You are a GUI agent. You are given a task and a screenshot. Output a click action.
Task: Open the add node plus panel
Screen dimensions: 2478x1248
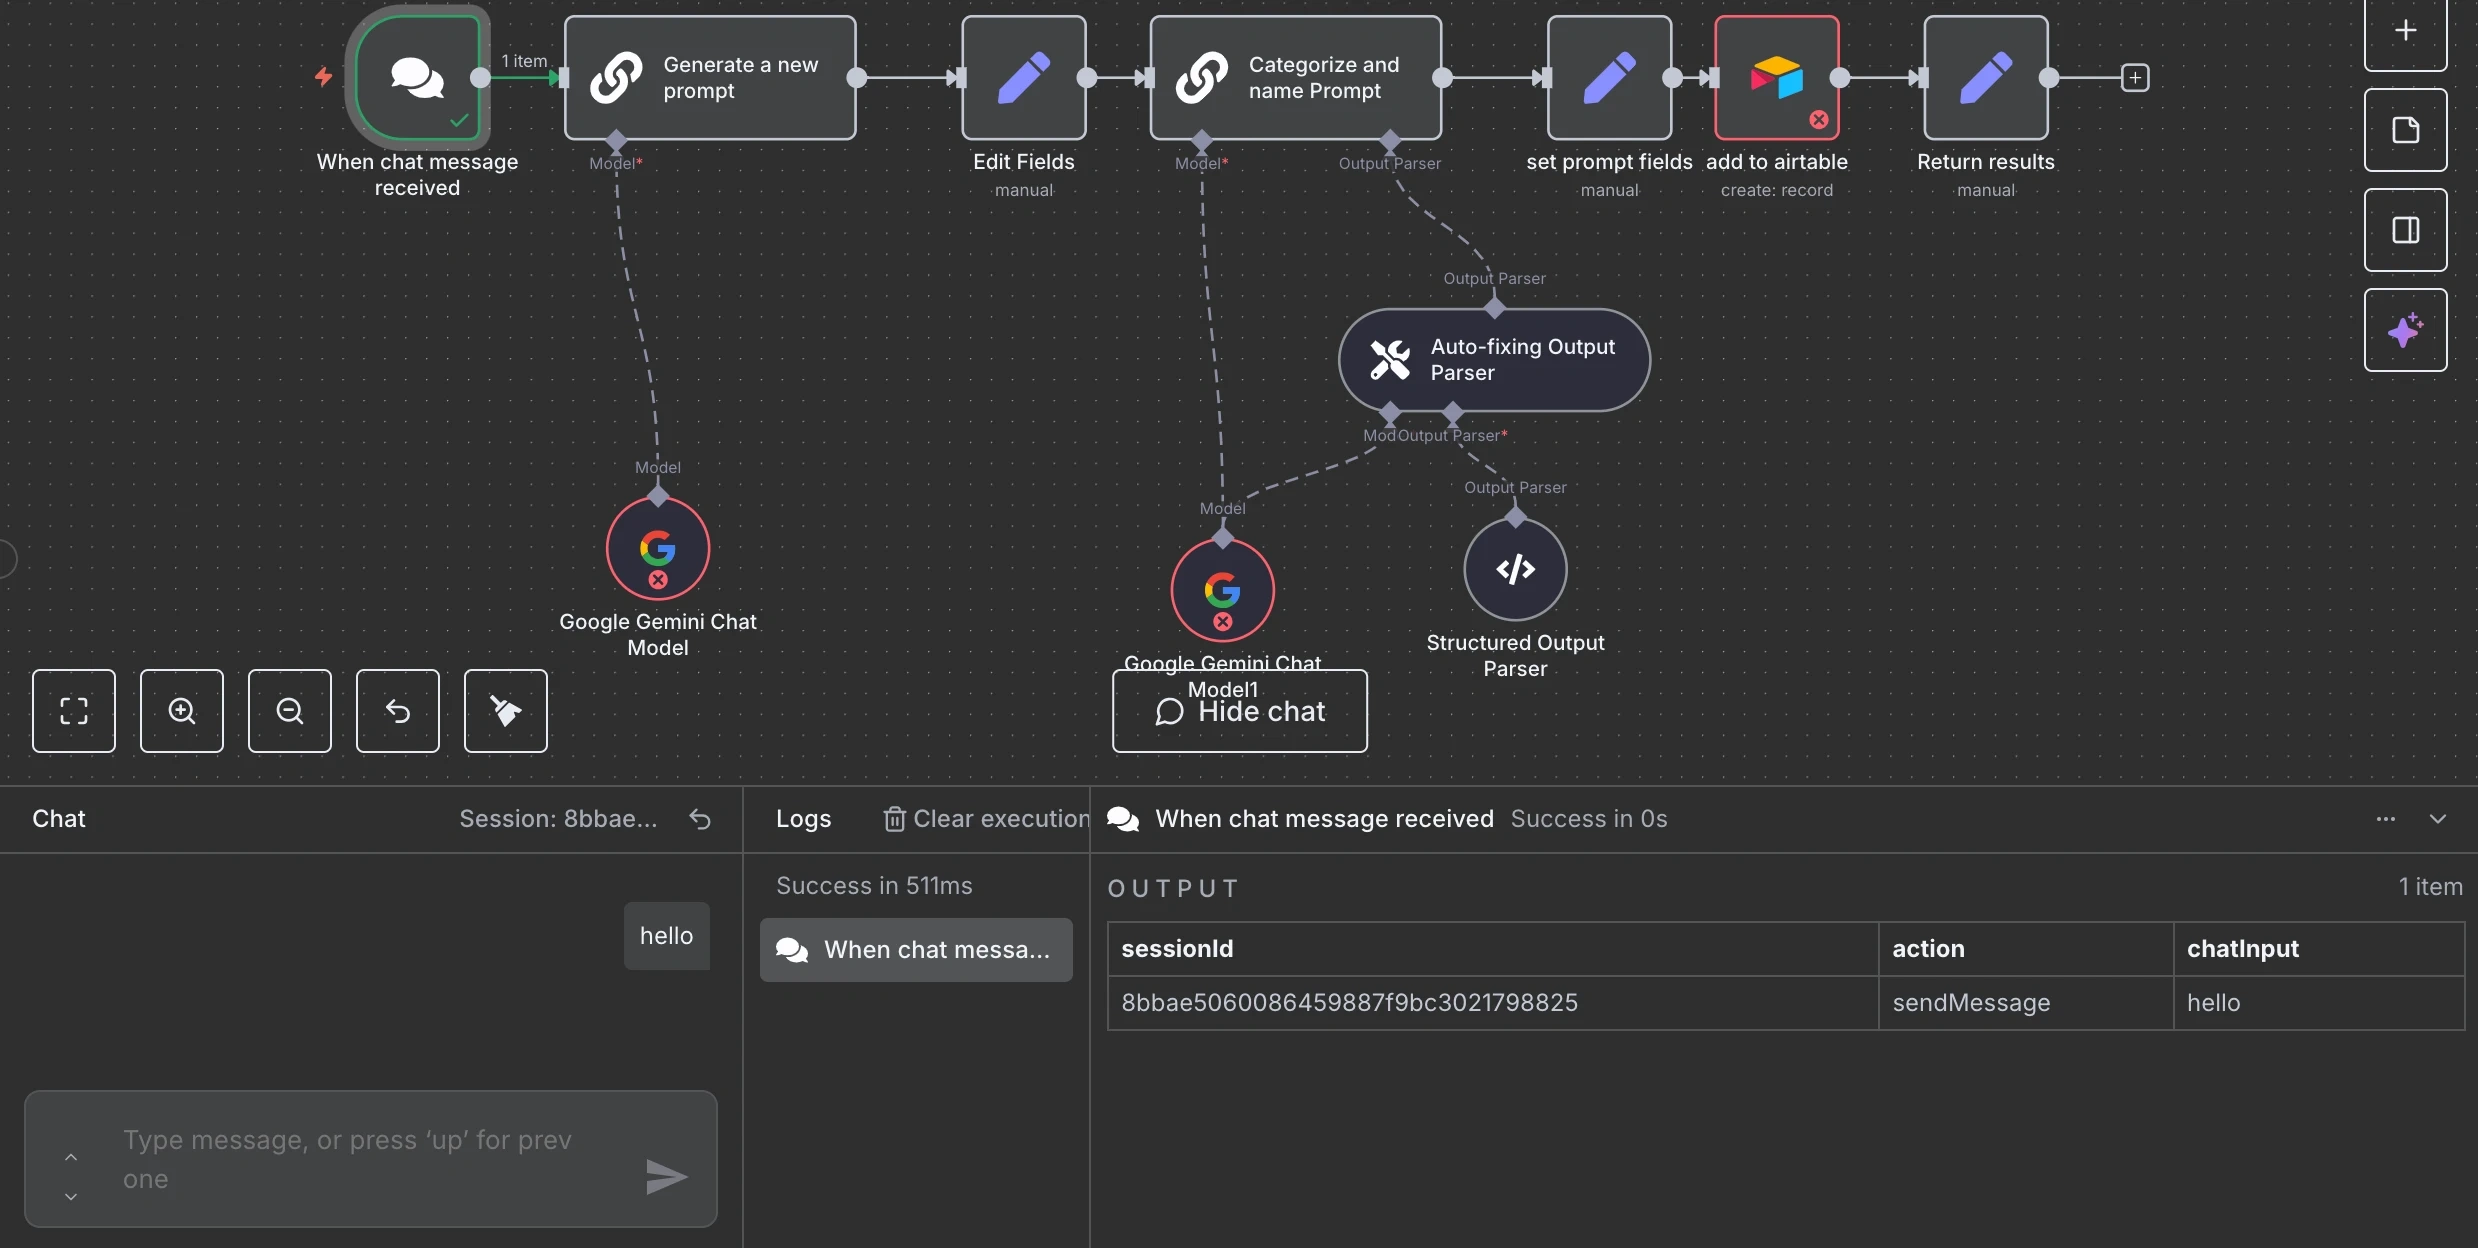(2405, 31)
